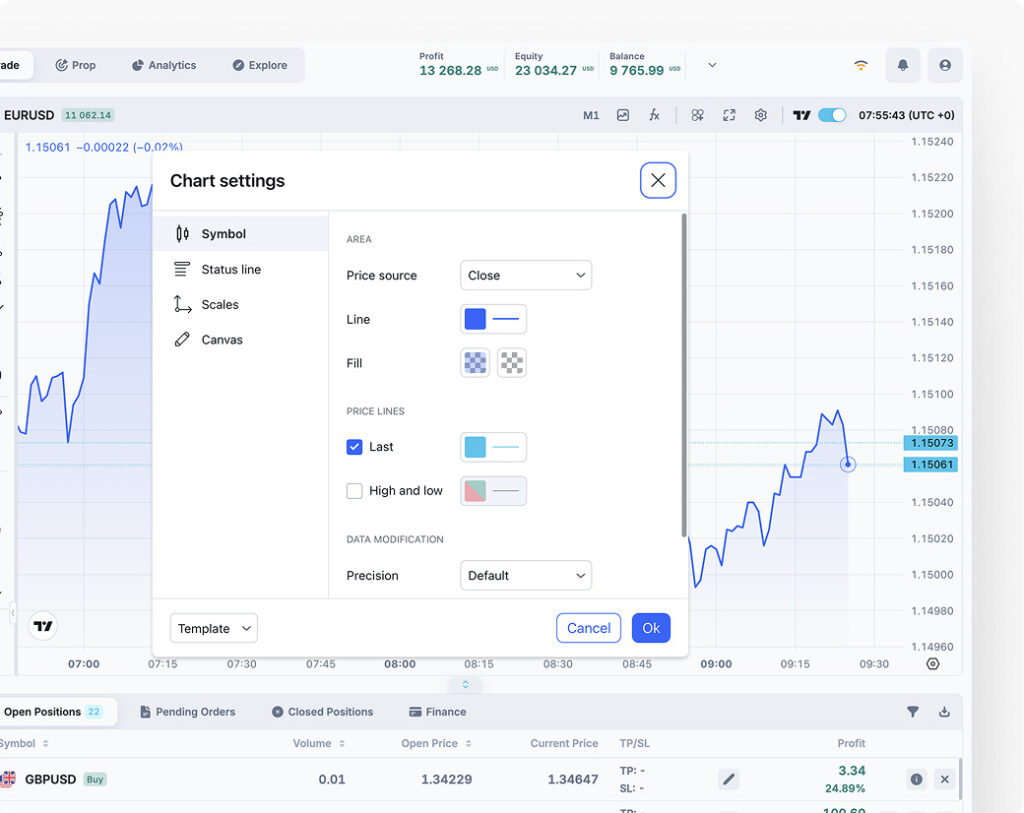
Task: Click the Balance value 9 765.99
Action: (x=636, y=71)
